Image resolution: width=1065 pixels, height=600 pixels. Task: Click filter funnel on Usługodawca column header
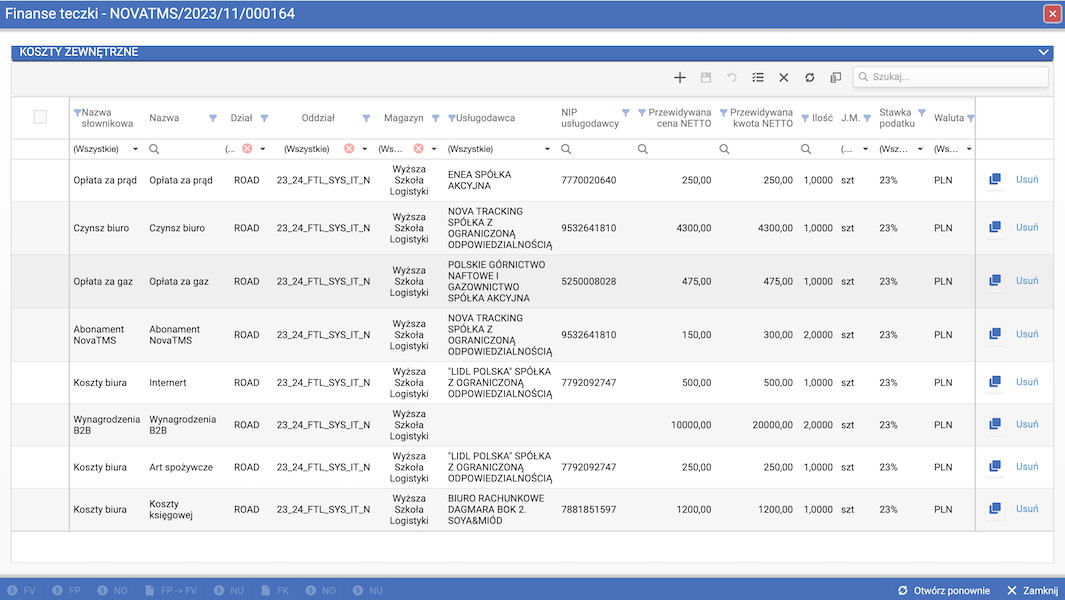(x=452, y=118)
